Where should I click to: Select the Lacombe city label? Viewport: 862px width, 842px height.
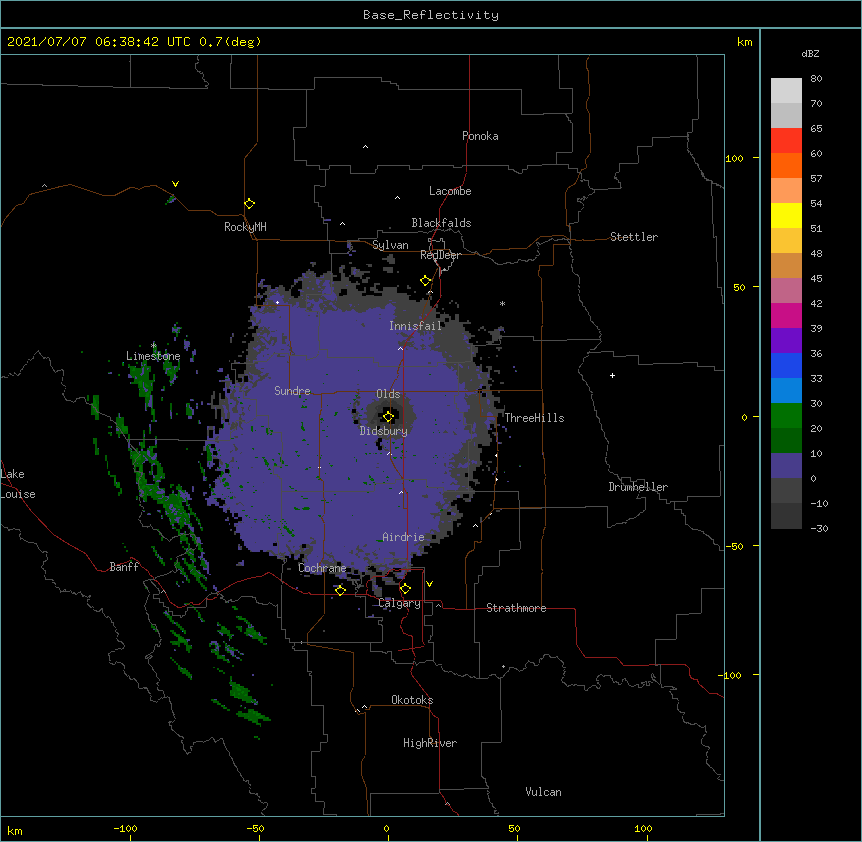pyautogui.click(x=450, y=191)
